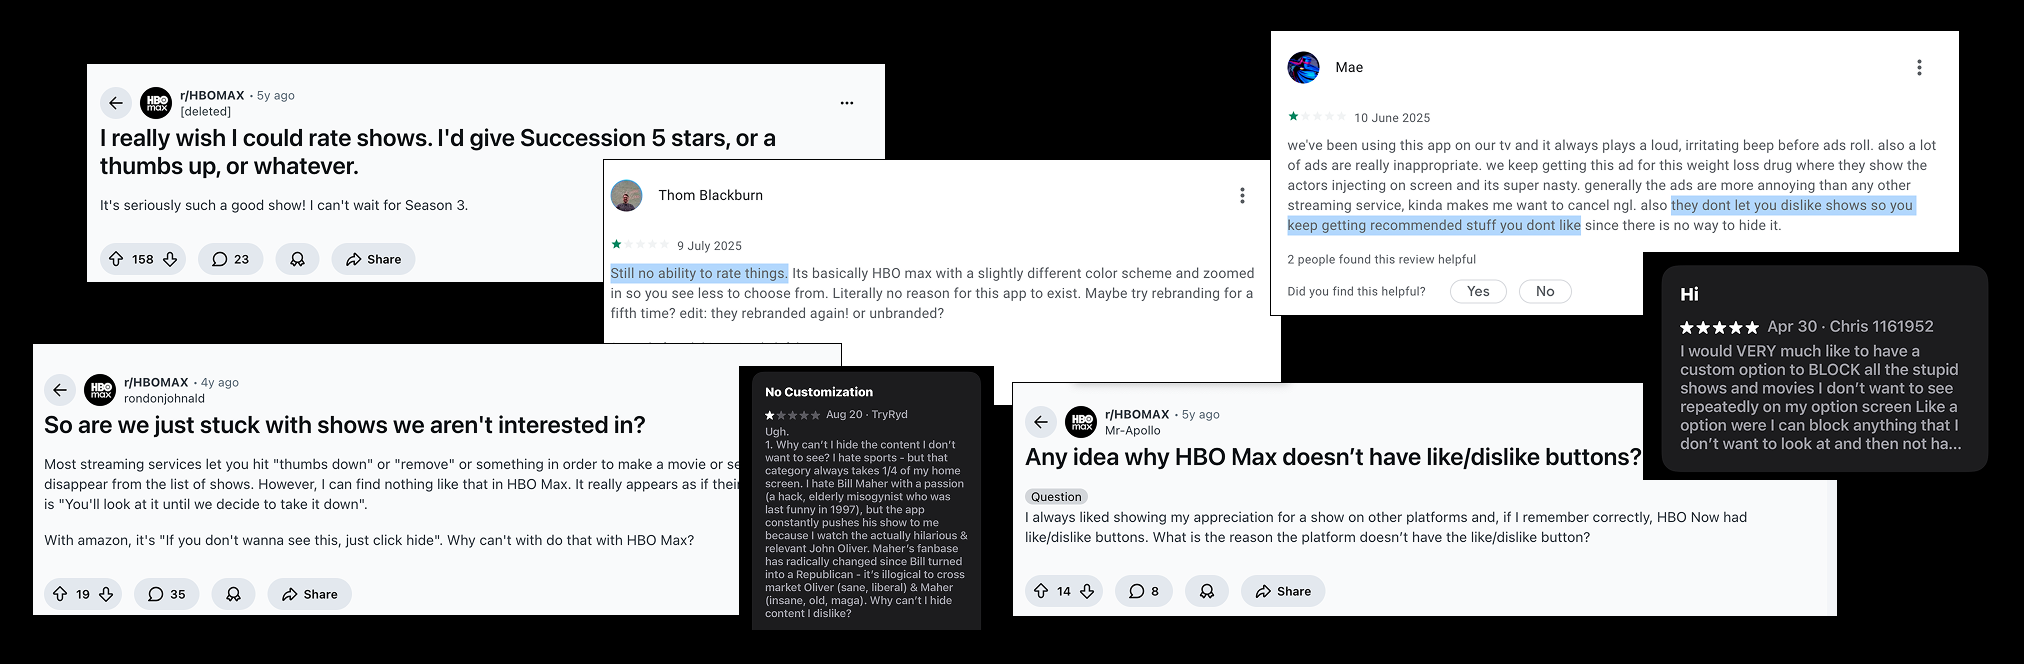Click the '9 July 2025' review date
The width and height of the screenshot is (2024, 664).
point(709,246)
